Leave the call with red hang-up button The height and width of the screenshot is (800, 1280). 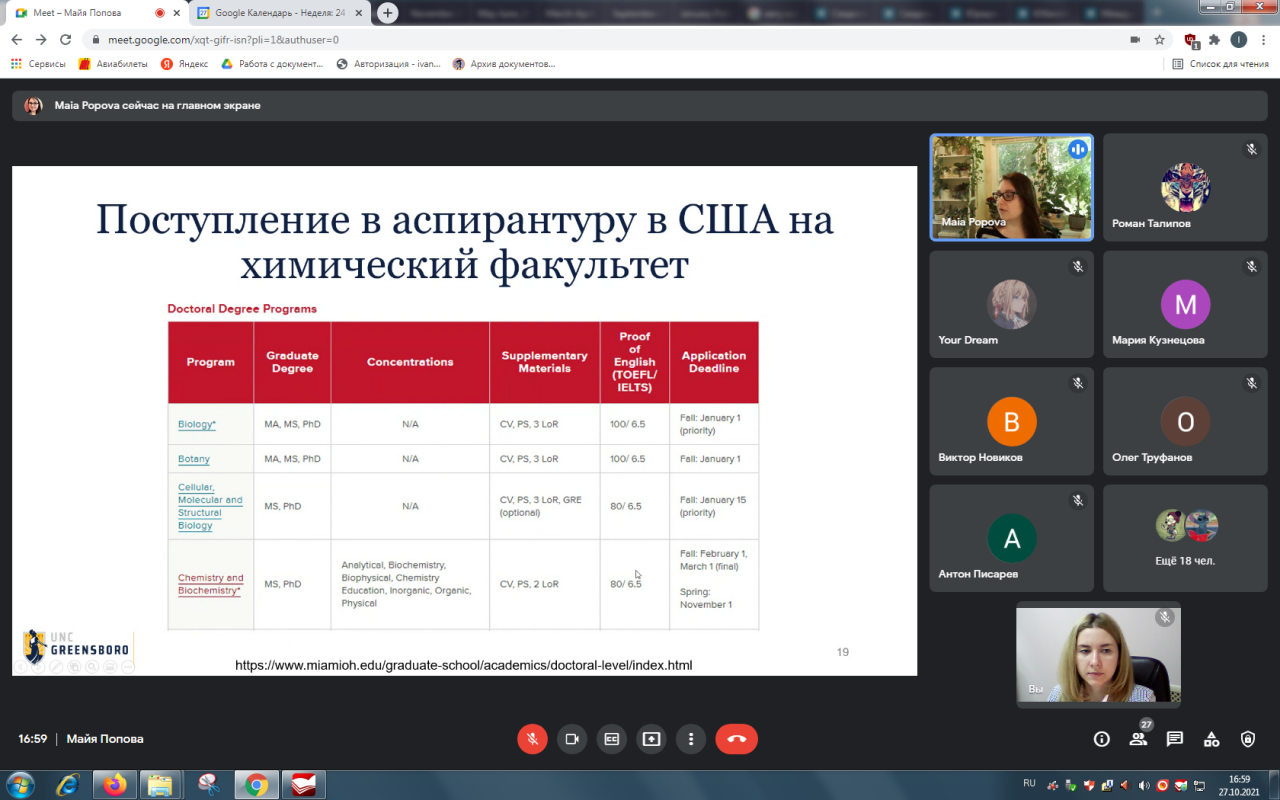coord(736,739)
